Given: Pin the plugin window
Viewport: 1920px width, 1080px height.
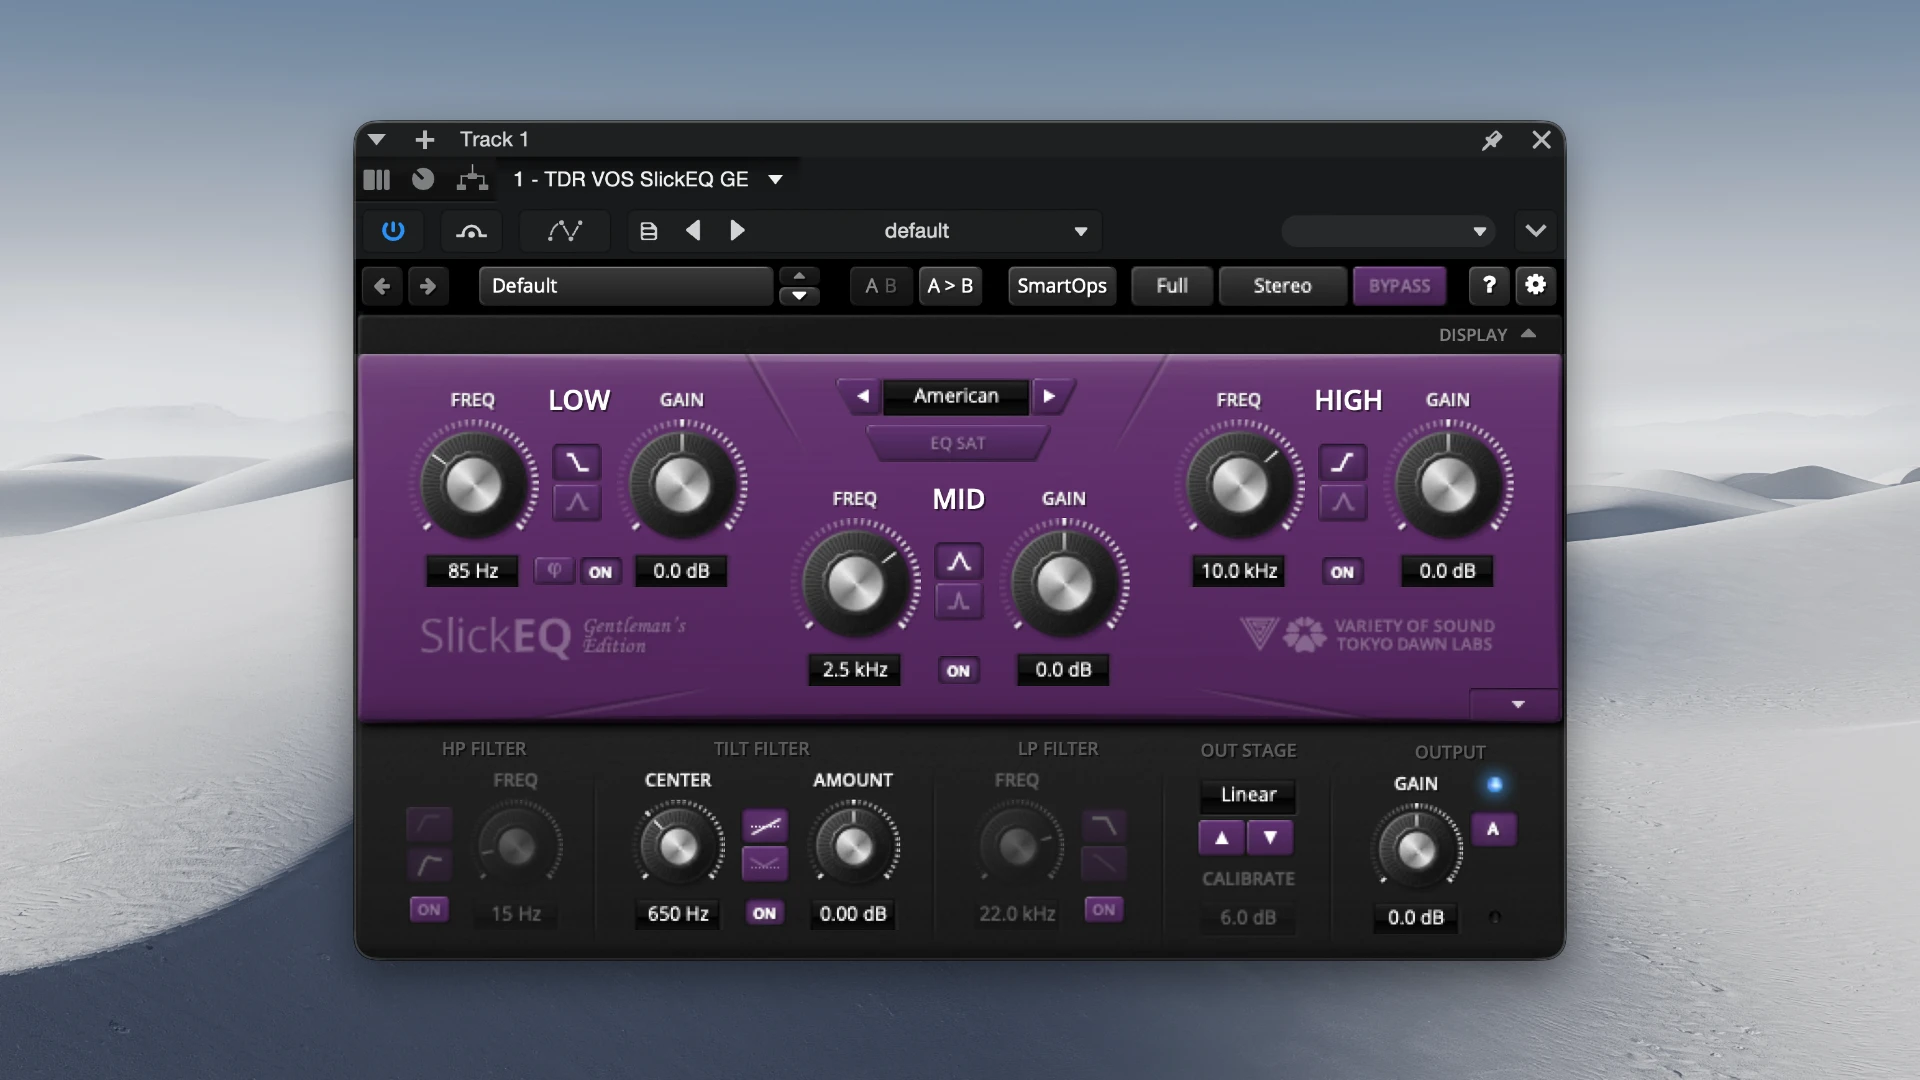Looking at the screenshot, I should coord(1492,140).
